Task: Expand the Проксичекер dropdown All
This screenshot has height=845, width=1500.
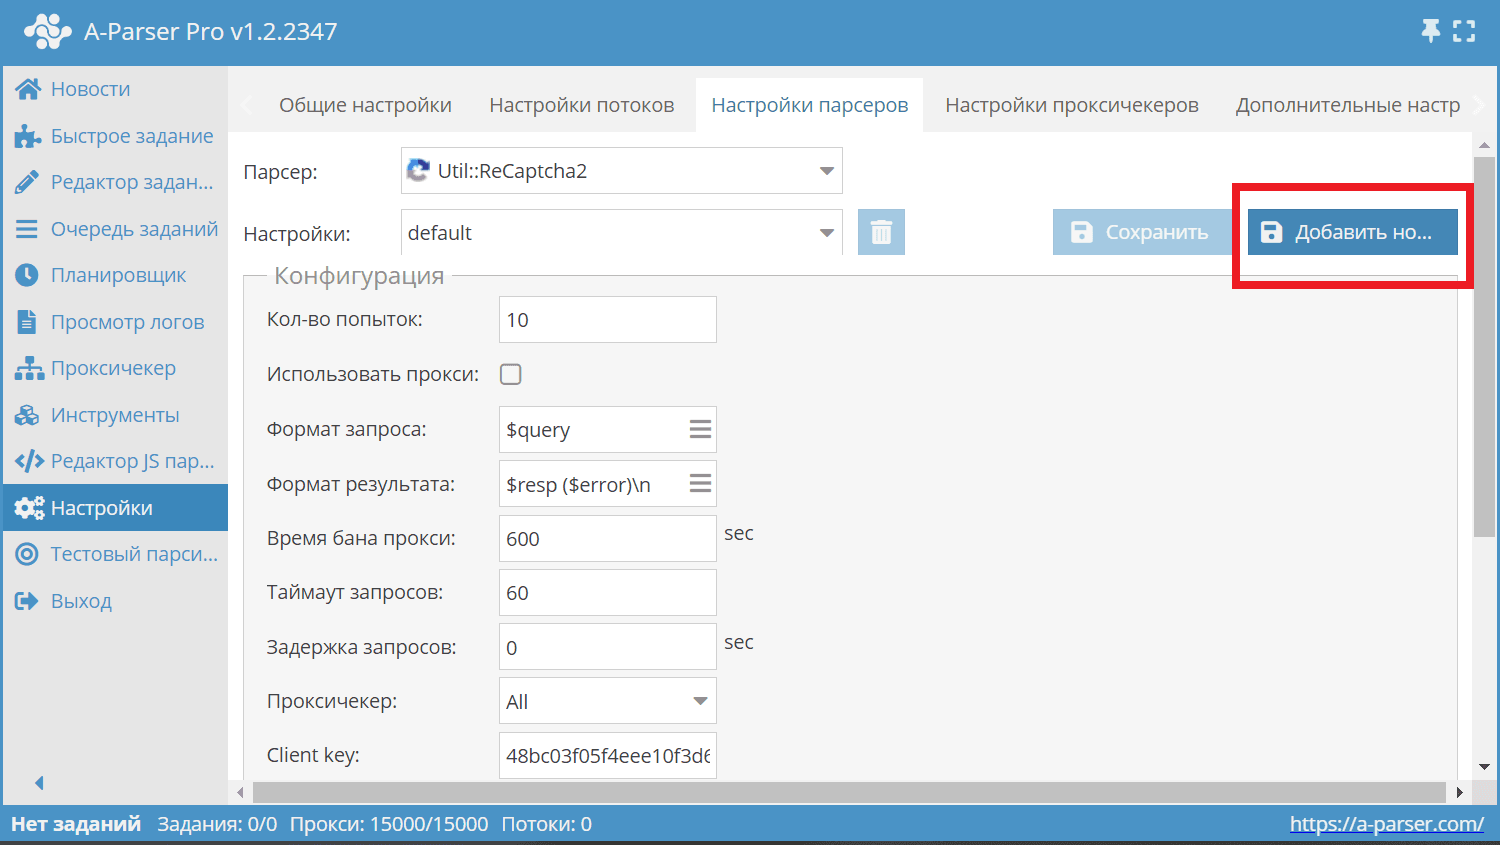Action: coord(607,701)
